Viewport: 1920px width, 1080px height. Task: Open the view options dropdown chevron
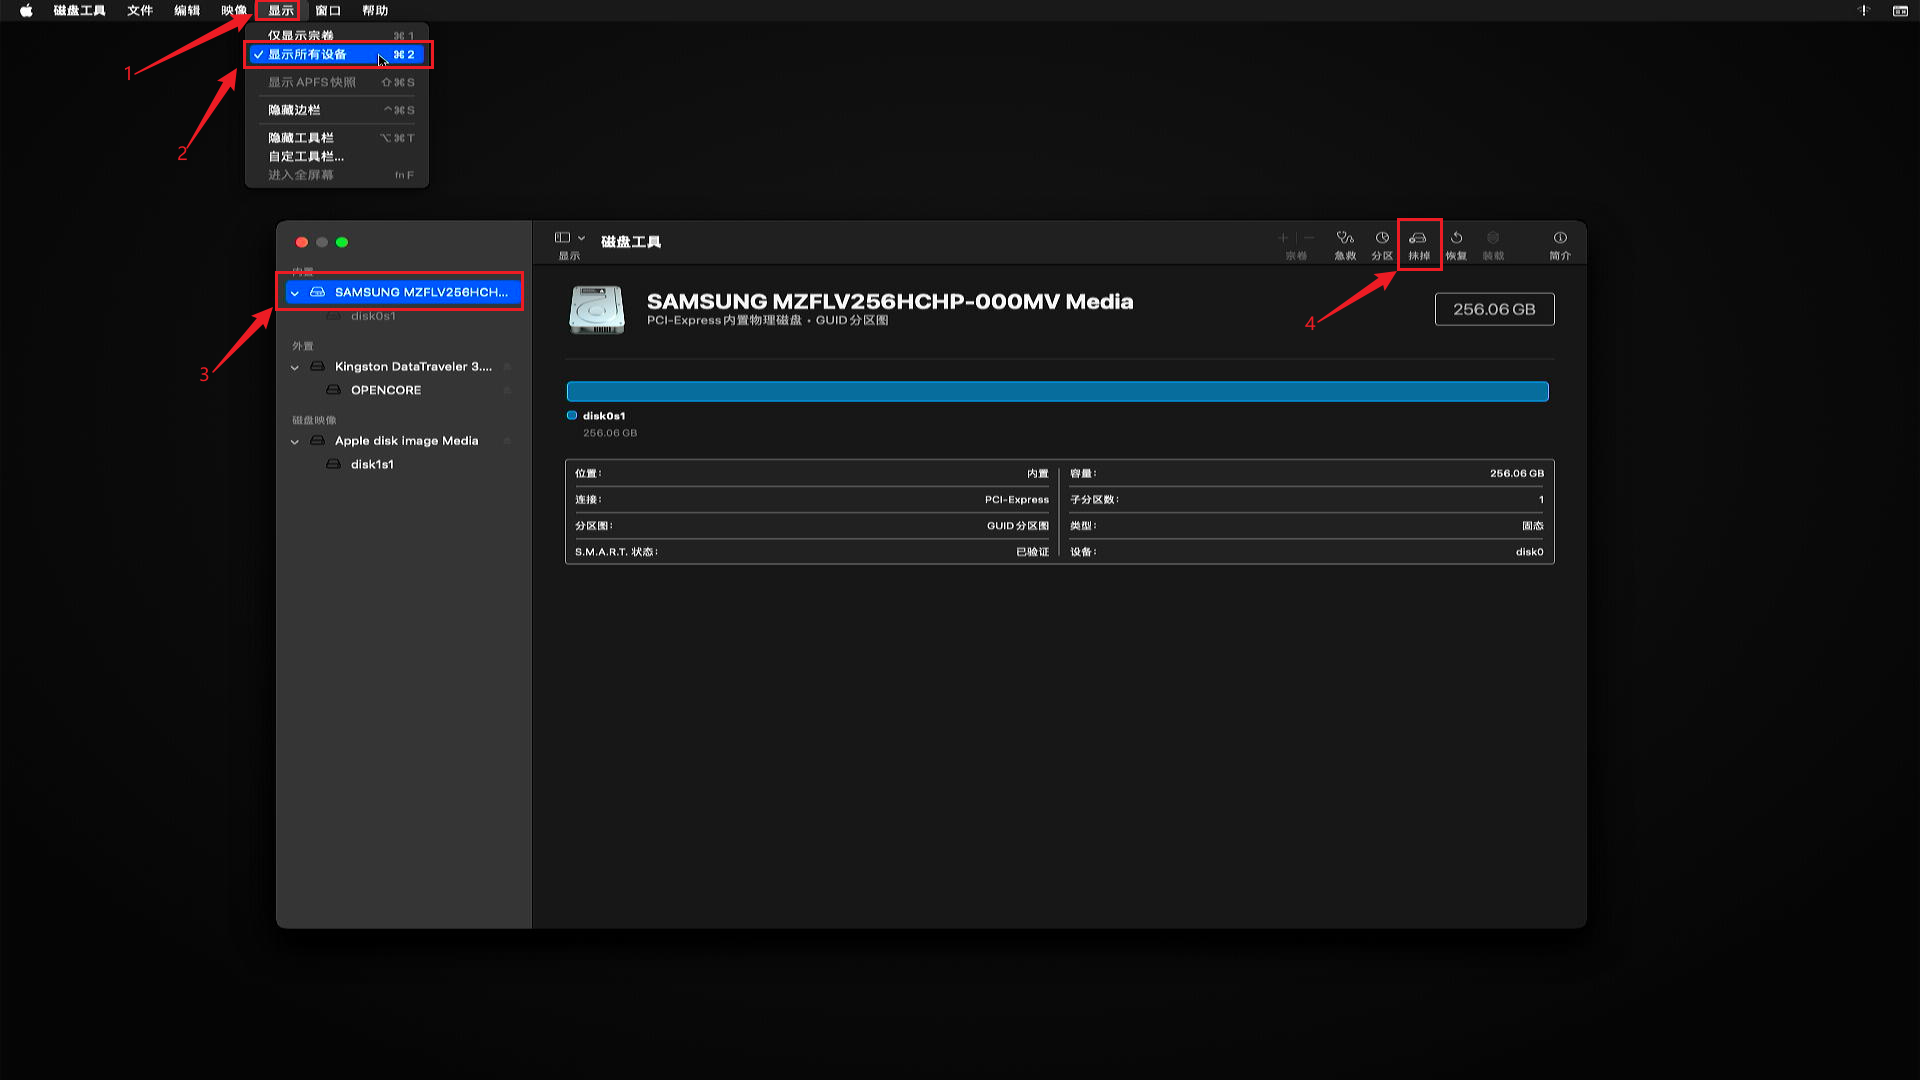[581, 238]
